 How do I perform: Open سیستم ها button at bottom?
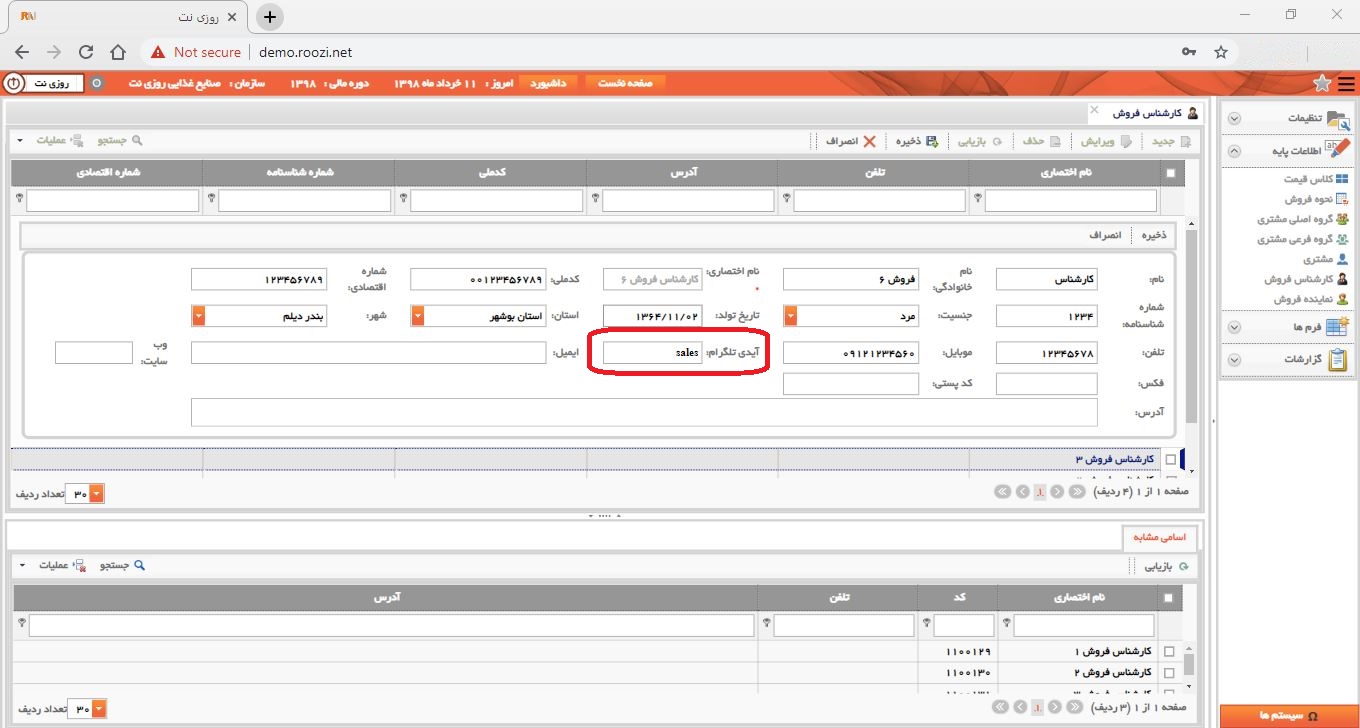pos(1289,716)
